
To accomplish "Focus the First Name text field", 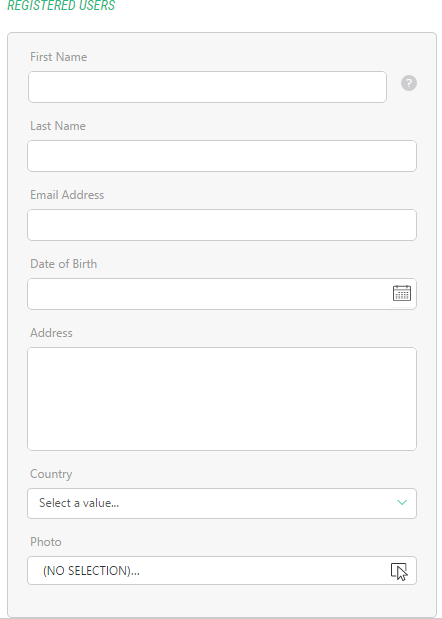I will click(x=207, y=87).
